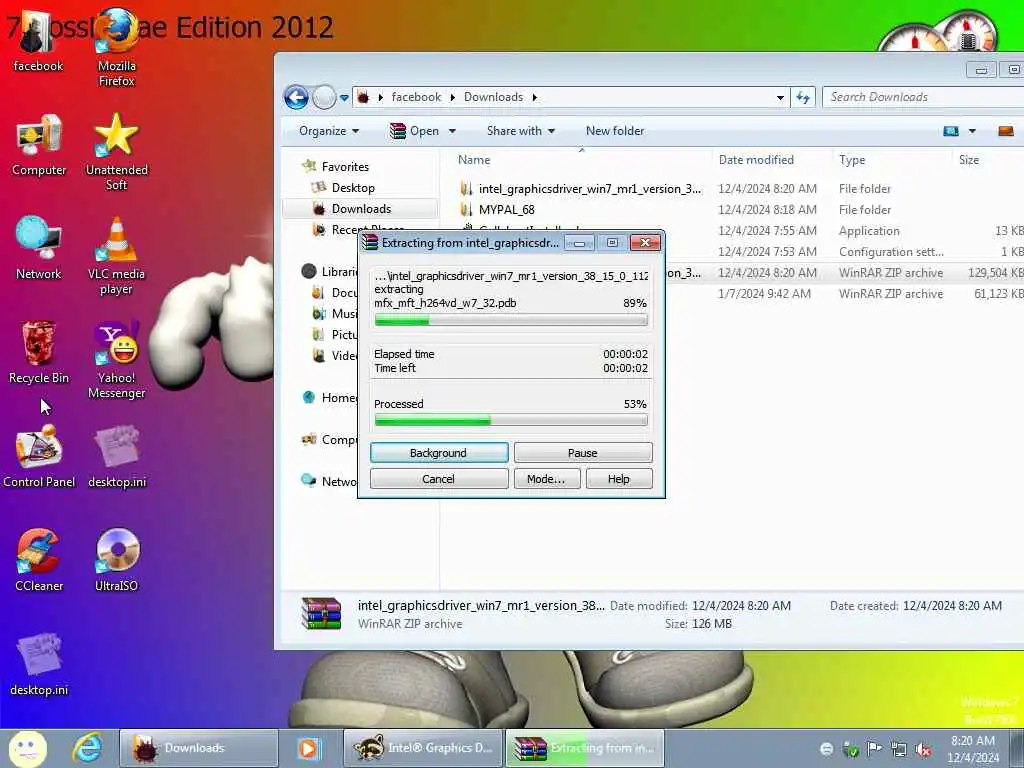Open the Organize menu

coord(329,131)
